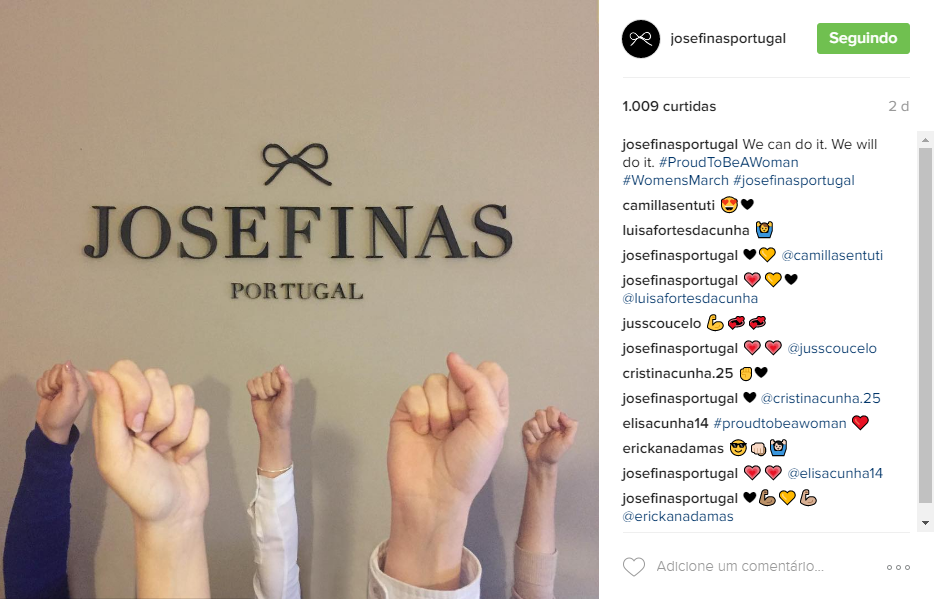The width and height of the screenshot is (934, 599).
Task: Click the @cristinacunha.25 mention
Action: tap(820, 398)
